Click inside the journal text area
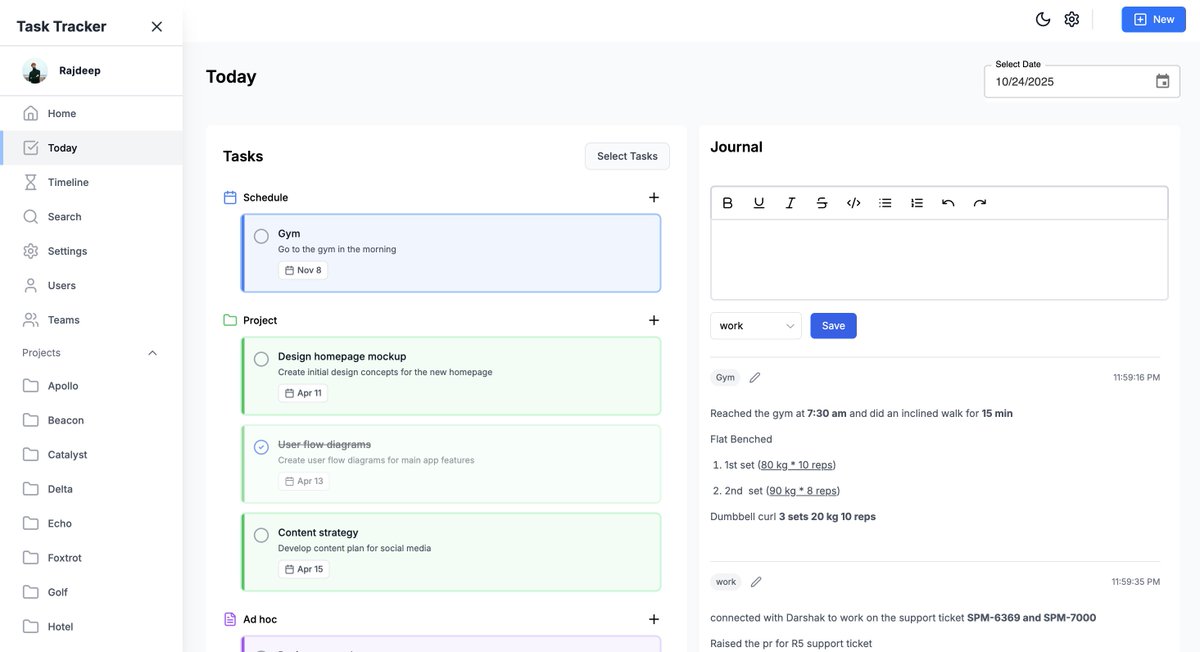Screen dimensions: 1200x652 coord(939,259)
